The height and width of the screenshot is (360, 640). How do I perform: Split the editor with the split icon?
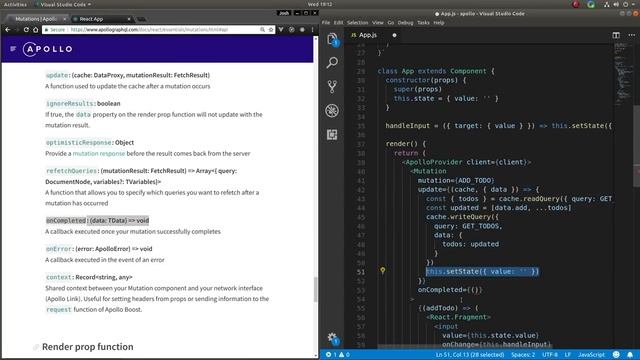(616, 35)
